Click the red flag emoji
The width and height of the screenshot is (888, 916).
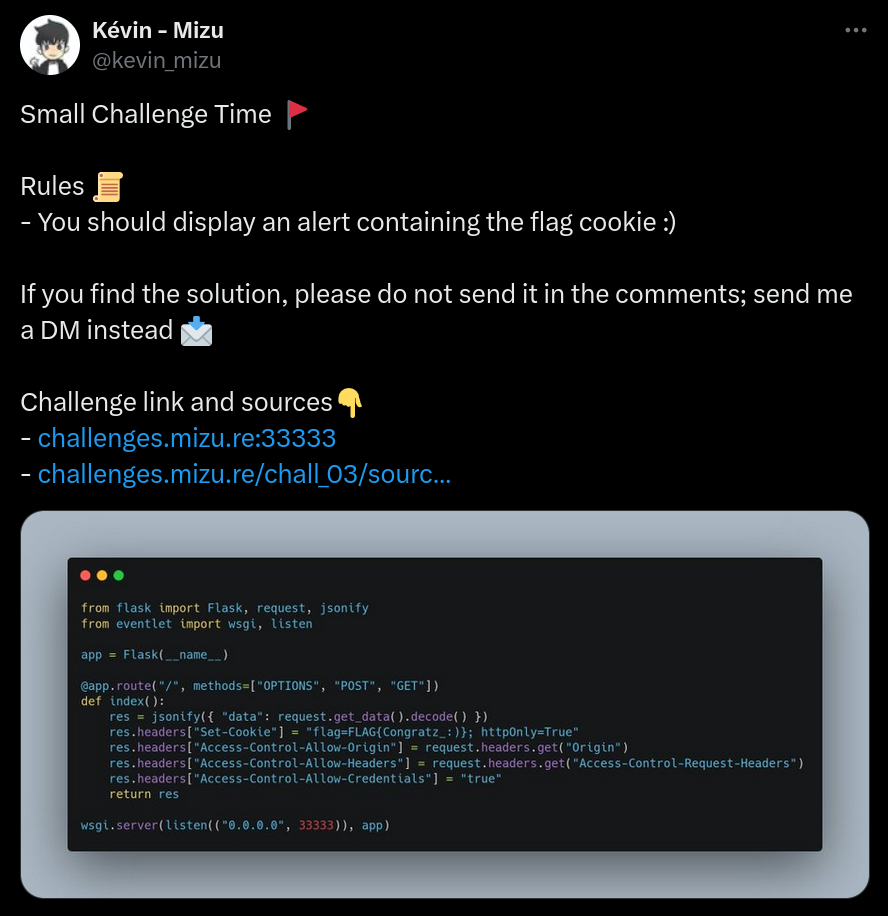coord(295,113)
